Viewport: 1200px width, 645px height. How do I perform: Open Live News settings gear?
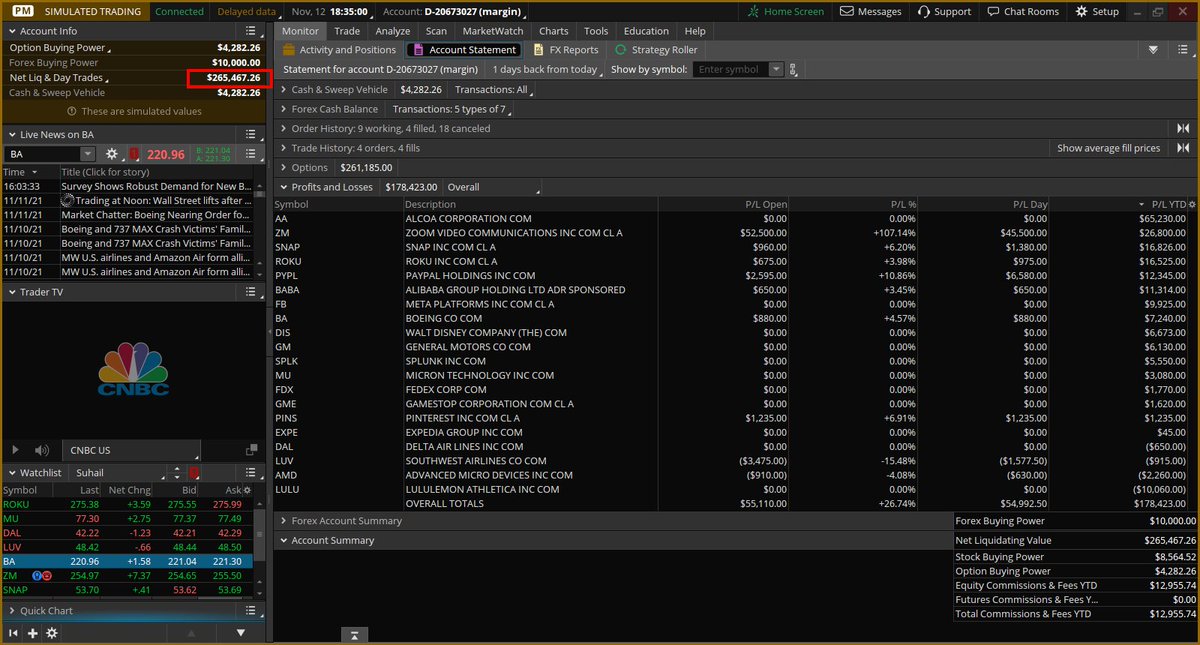coord(112,154)
